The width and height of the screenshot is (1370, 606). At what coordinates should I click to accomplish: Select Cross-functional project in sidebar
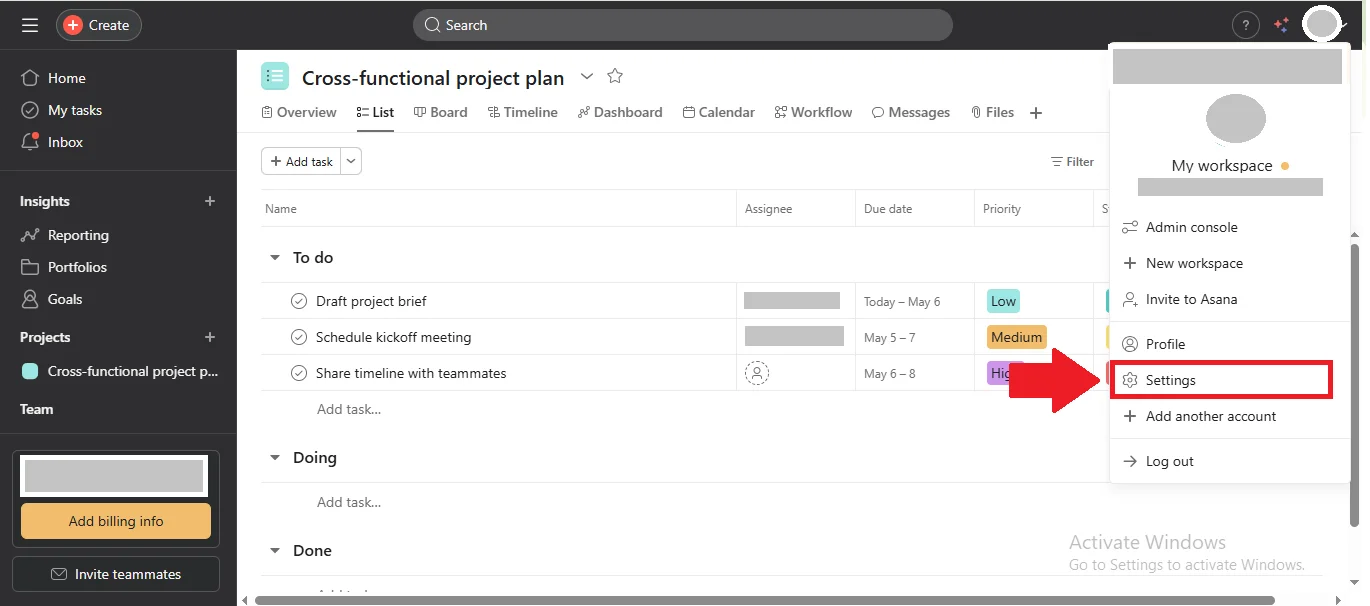[120, 371]
